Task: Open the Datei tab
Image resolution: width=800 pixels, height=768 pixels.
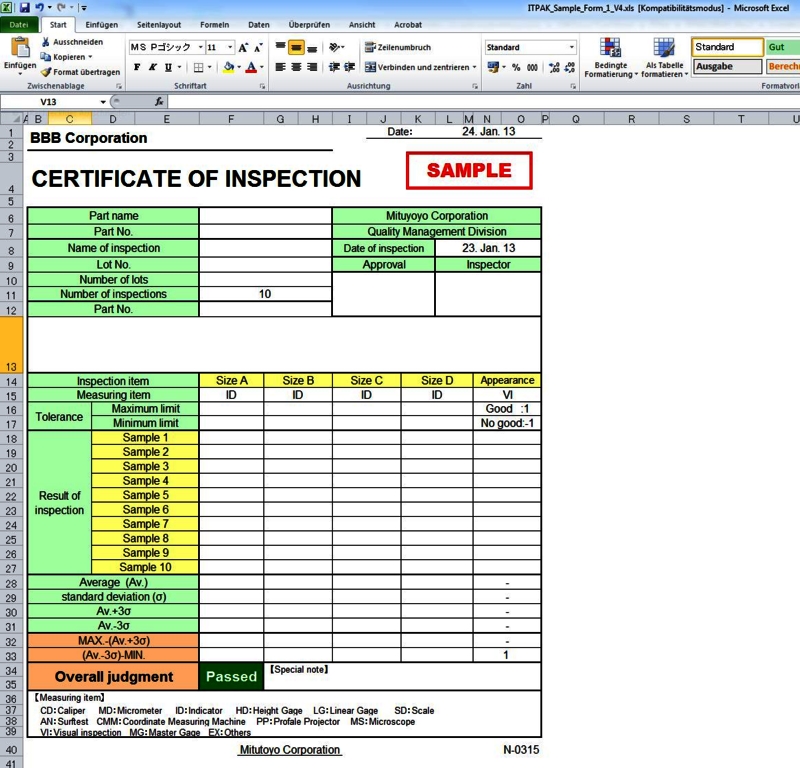Action: pyautogui.click(x=19, y=24)
